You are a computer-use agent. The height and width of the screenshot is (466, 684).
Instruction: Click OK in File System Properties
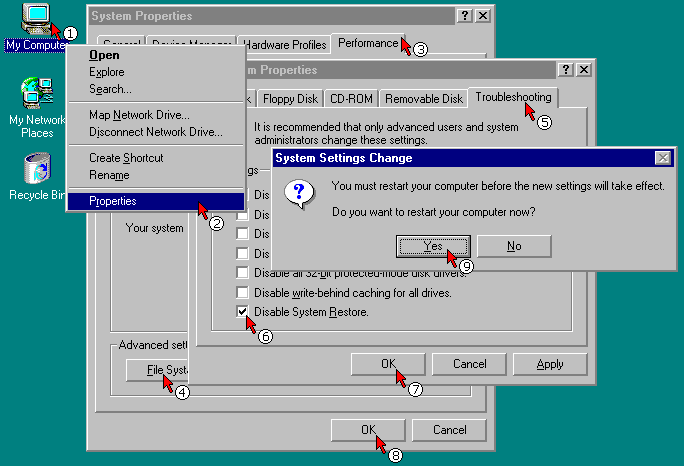(x=388, y=364)
